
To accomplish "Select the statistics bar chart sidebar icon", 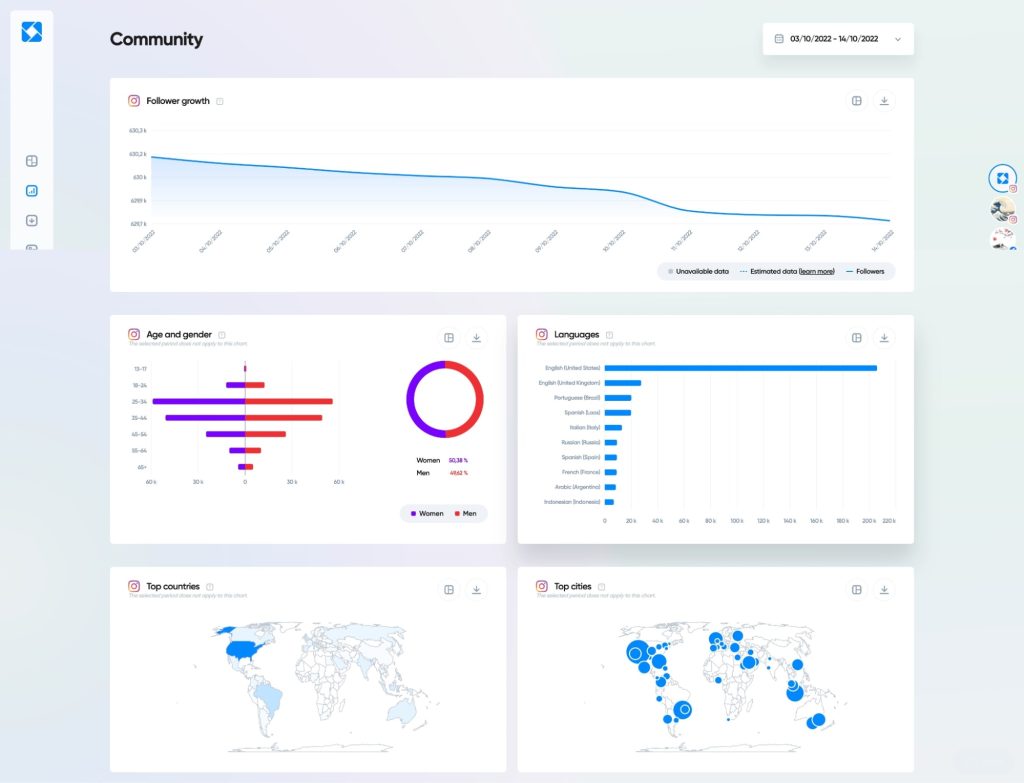I will 31,191.
